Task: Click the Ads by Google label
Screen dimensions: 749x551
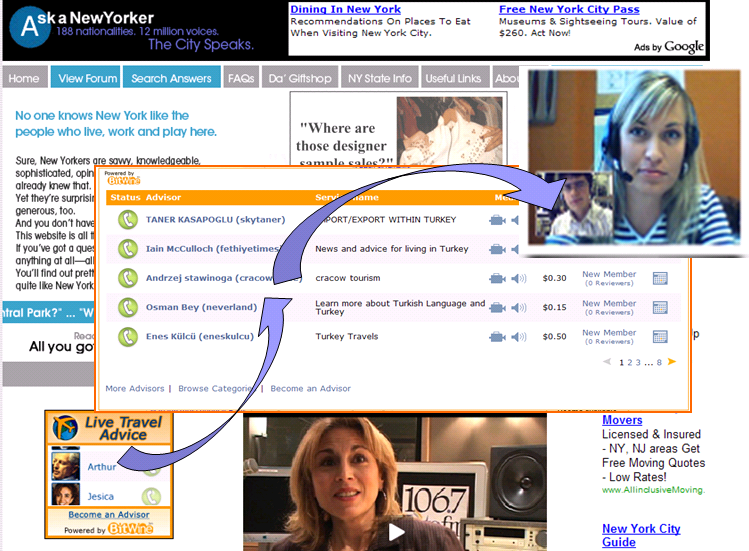Action: click(x=669, y=46)
